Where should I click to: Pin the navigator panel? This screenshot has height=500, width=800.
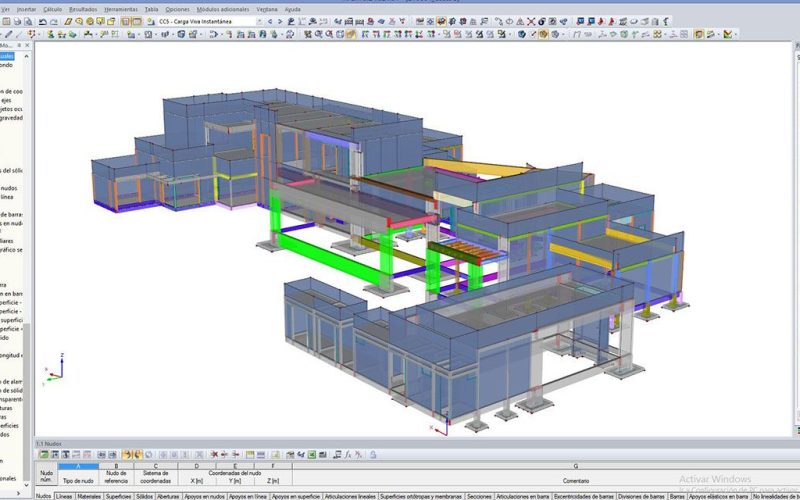[x=19, y=45]
